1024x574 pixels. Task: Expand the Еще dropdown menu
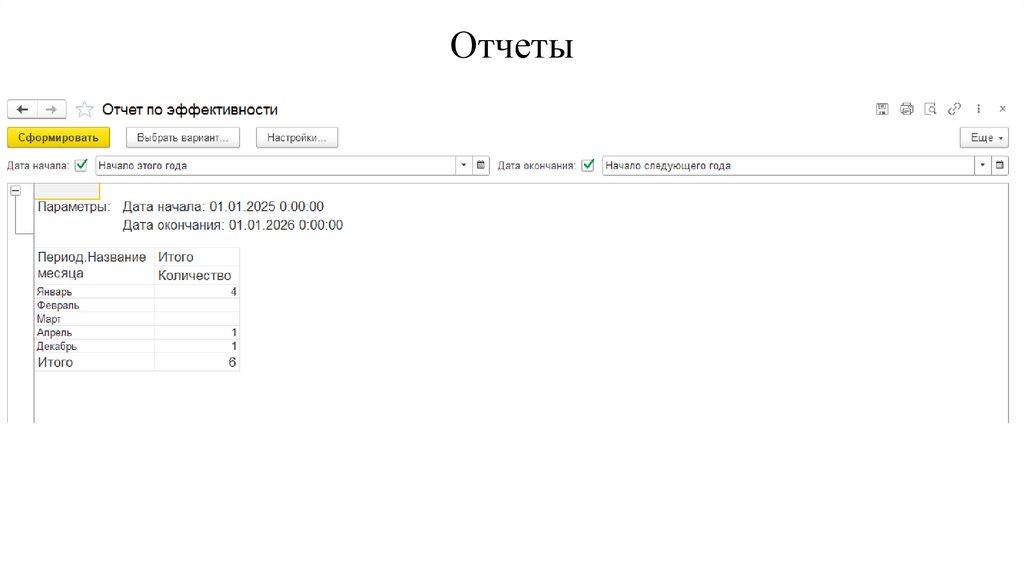pos(984,138)
